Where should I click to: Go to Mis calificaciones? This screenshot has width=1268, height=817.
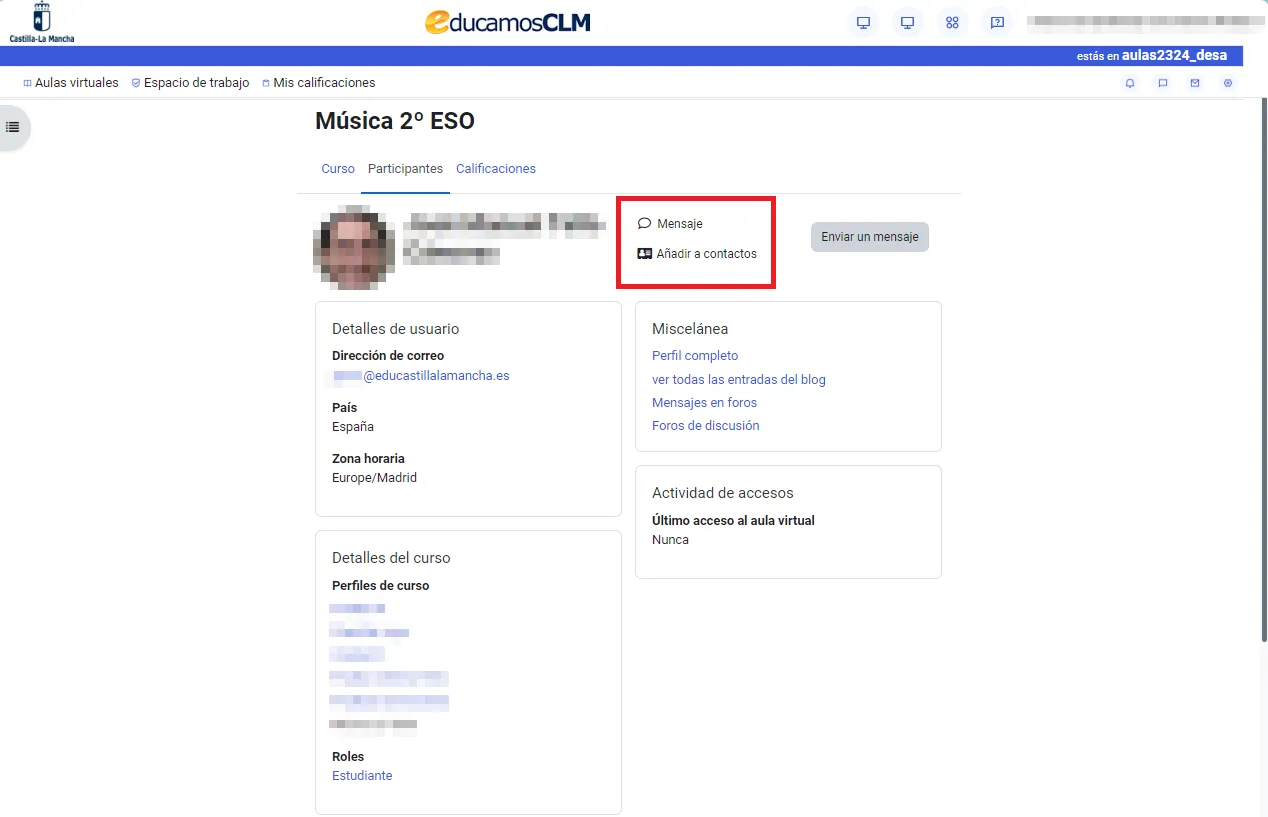point(319,83)
